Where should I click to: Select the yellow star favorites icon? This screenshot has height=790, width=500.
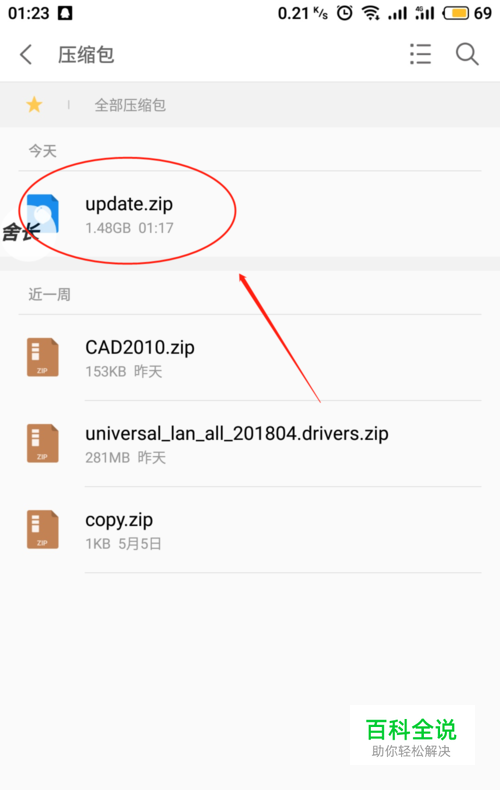coord(34,105)
